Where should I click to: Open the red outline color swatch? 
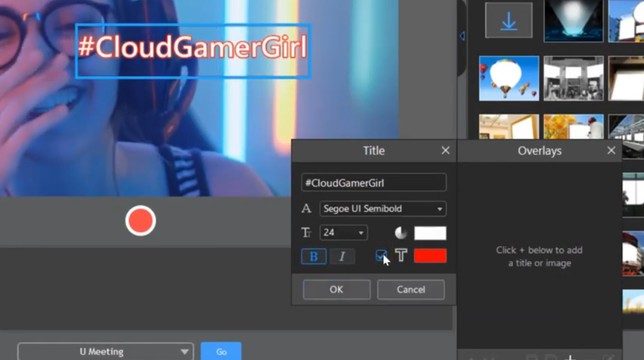coord(430,256)
